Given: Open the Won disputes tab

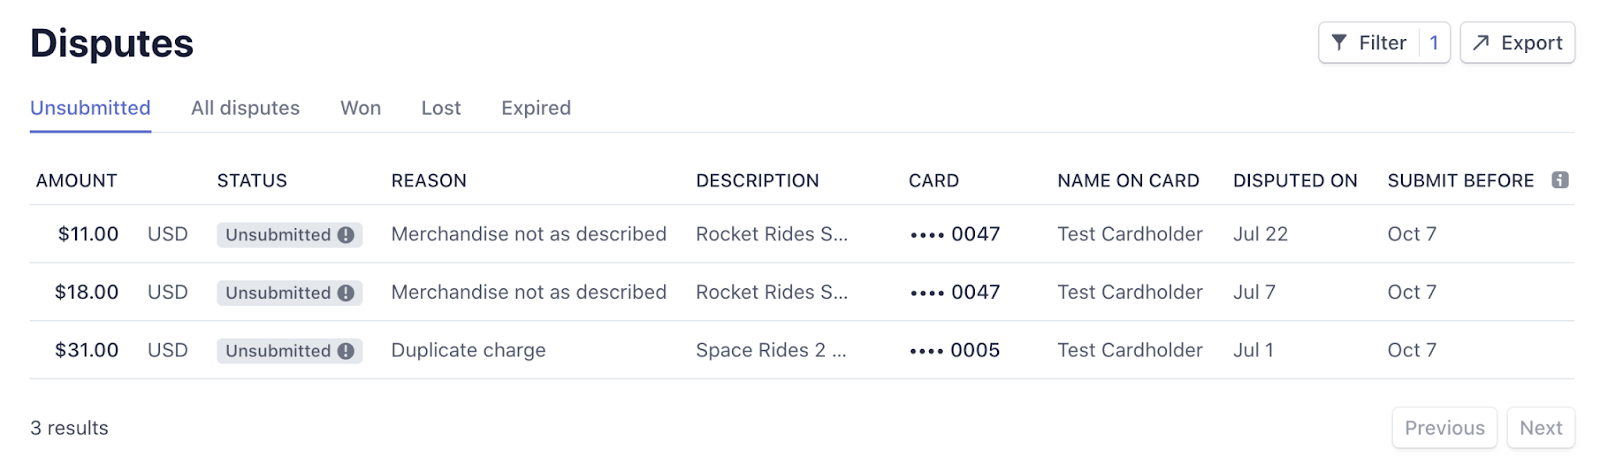Looking at the screenshot, I should click(360, 108).
